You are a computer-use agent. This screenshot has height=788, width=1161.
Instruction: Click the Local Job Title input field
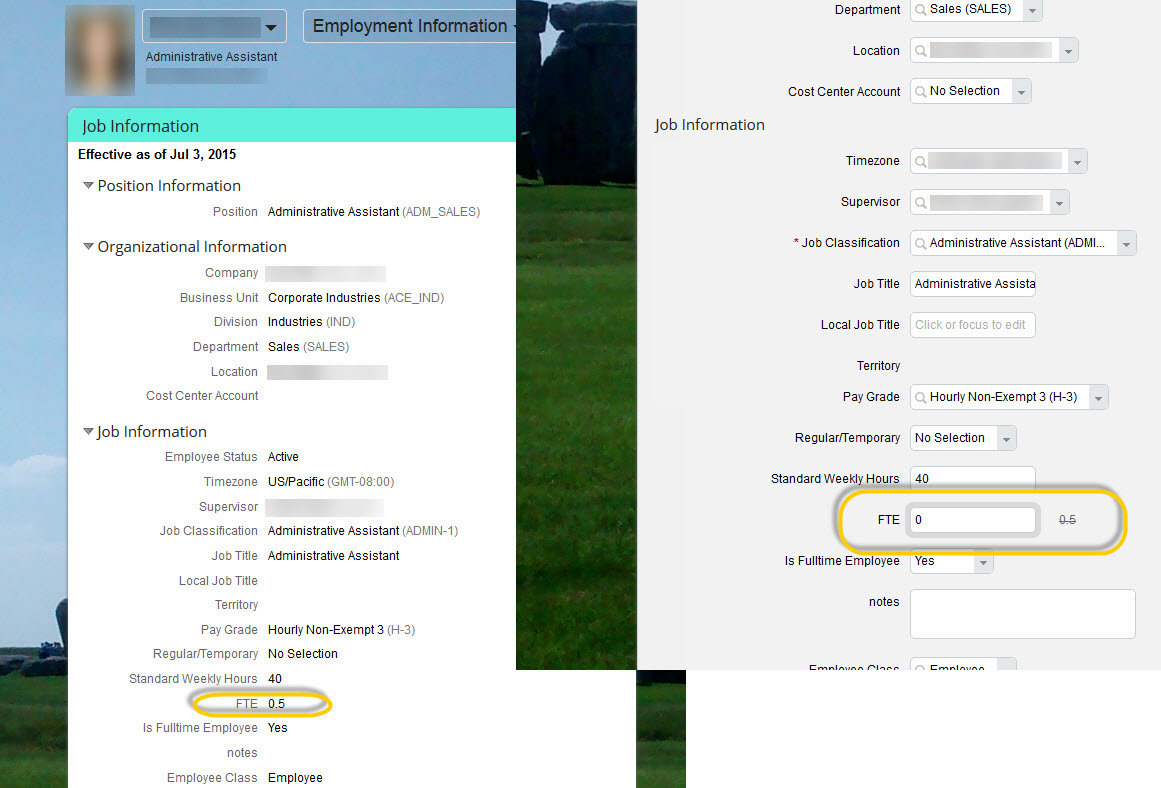tap(973, 324)
